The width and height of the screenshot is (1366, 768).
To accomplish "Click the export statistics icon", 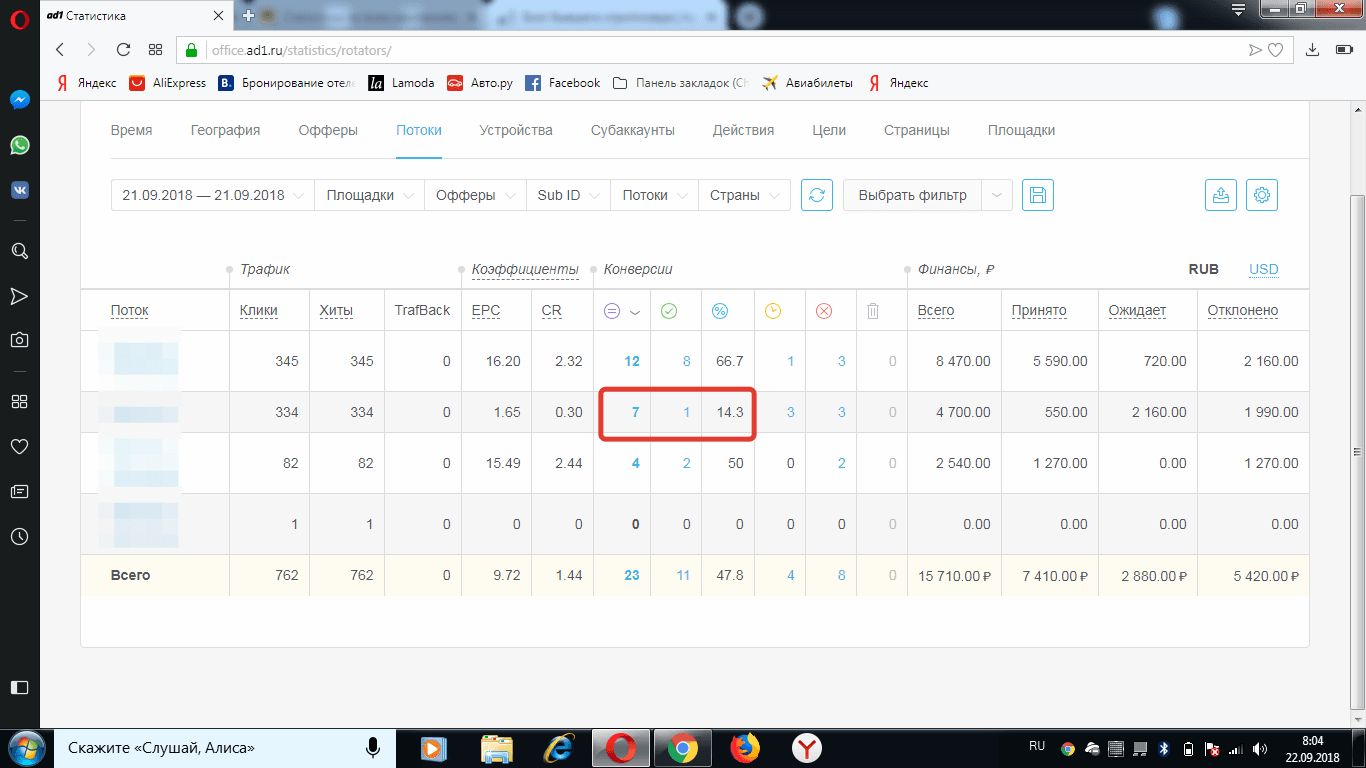I will coord(1221,195).
